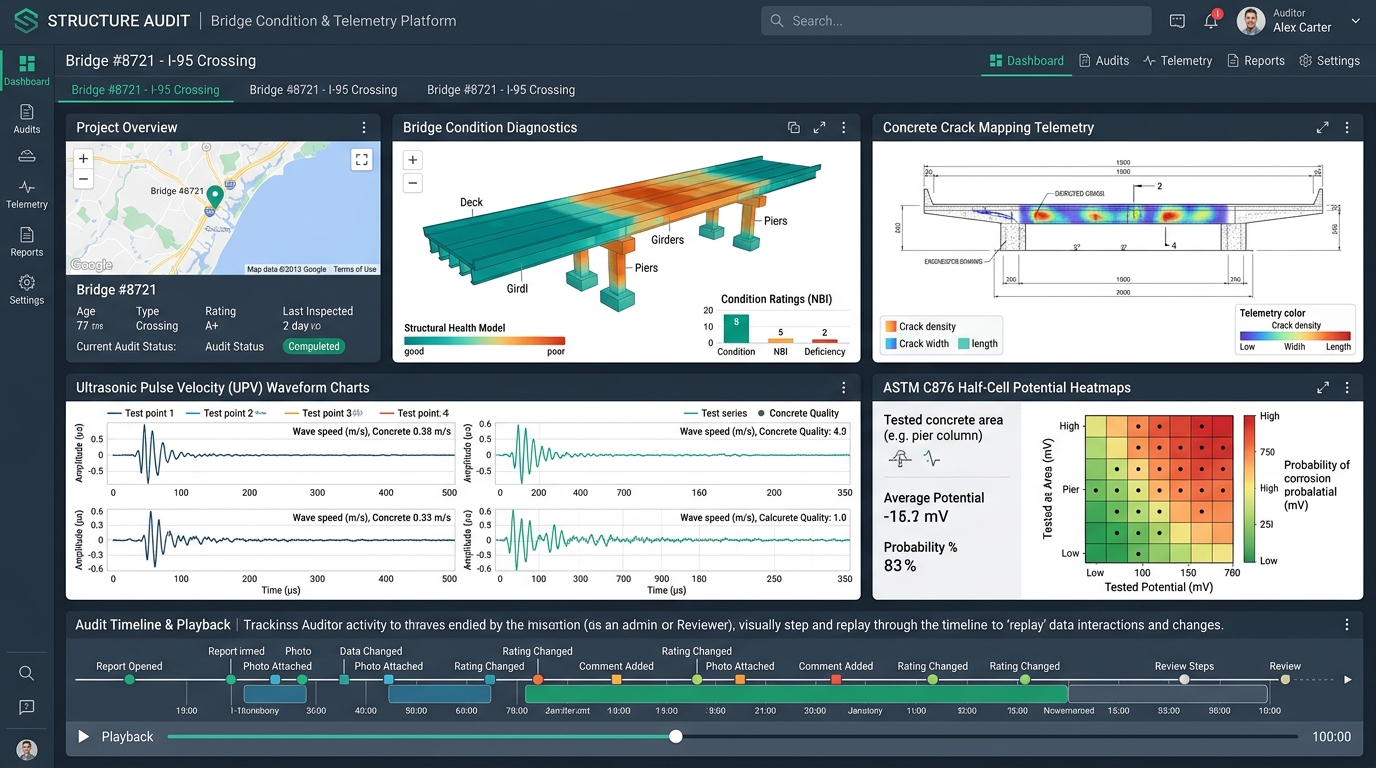The height and width of the screenshot is (768, 1376).
Task: Open the Project Overview three-dot menu
Action: [x=364, y=128]
